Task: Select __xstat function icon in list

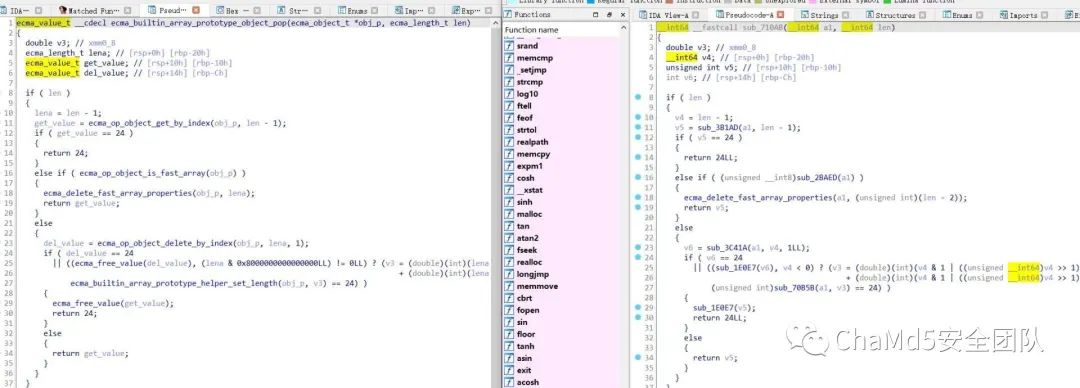Action: 510,190
